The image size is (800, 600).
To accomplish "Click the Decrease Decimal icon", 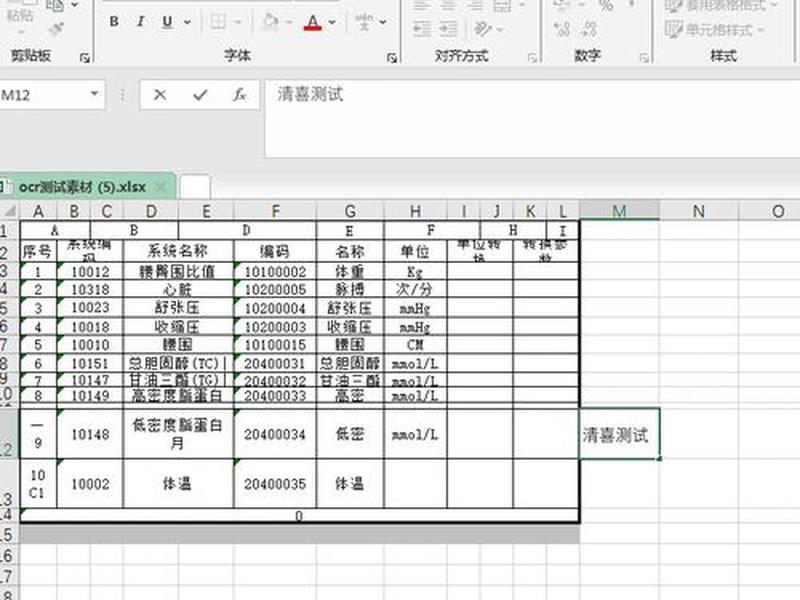I will 589,29.
